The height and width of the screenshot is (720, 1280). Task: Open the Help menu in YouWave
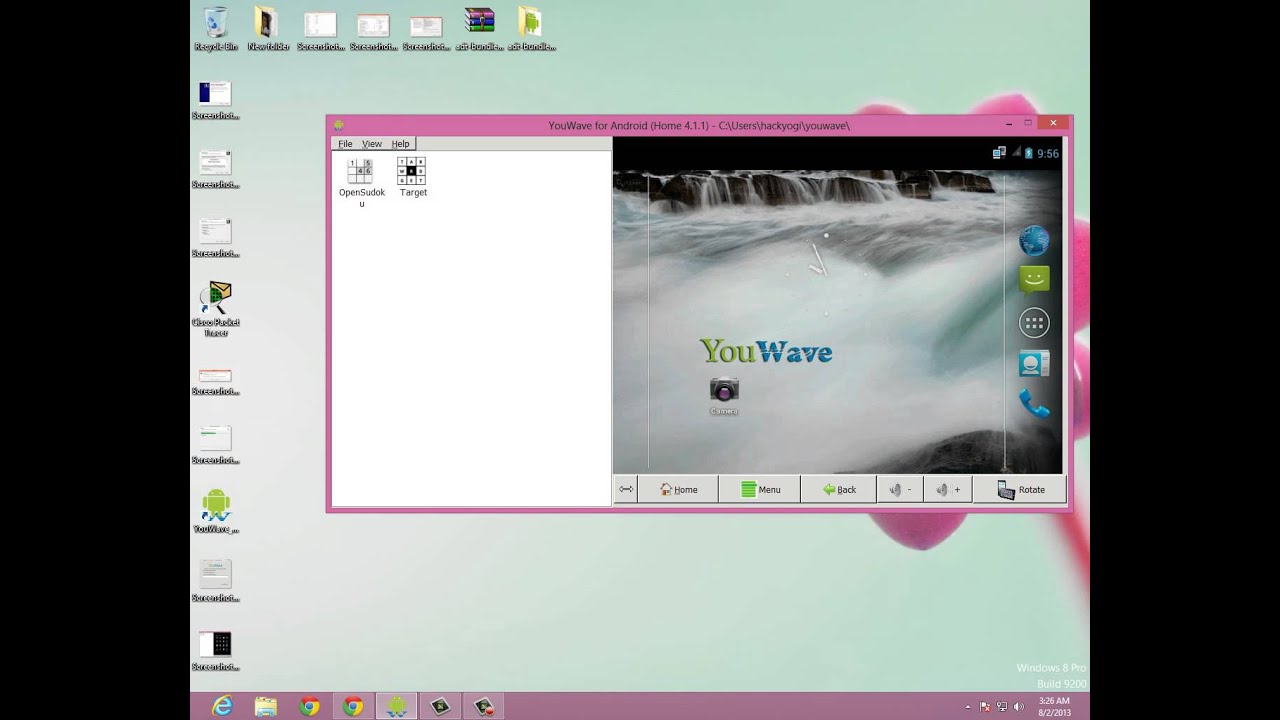click(400, 144)
